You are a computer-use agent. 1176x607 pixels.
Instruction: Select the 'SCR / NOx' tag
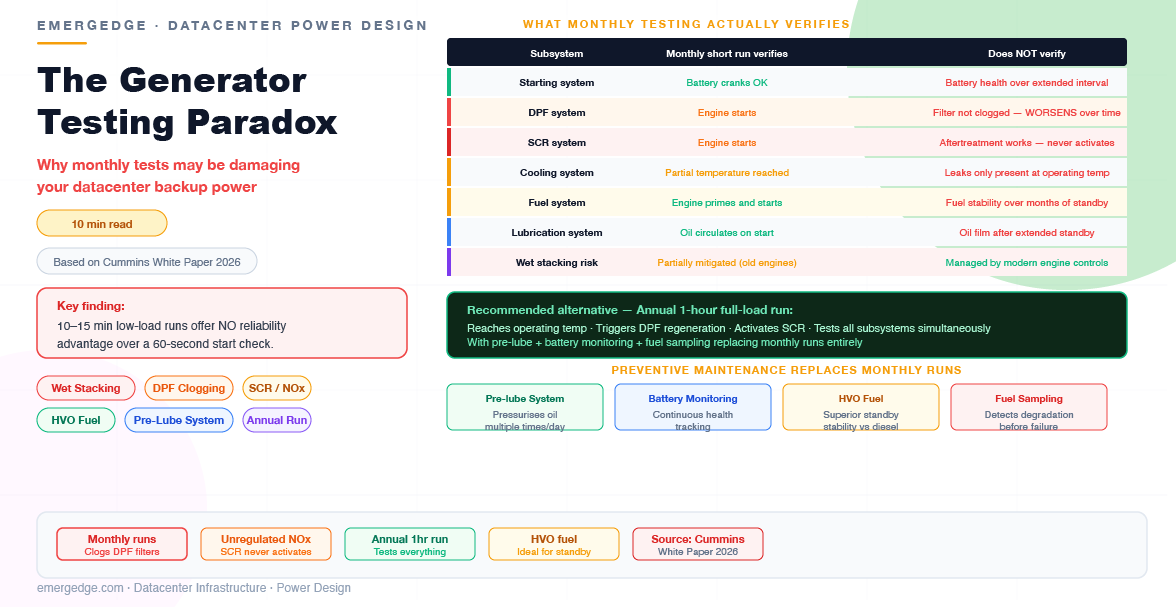(277, 388)
